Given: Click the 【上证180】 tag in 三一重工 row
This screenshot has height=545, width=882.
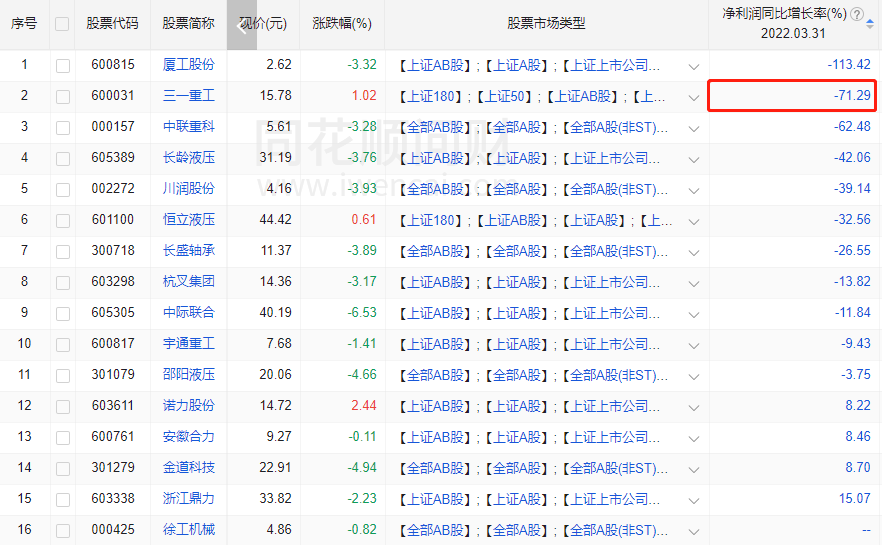Looking at the screenshot, I should click(x=430, y=97).
